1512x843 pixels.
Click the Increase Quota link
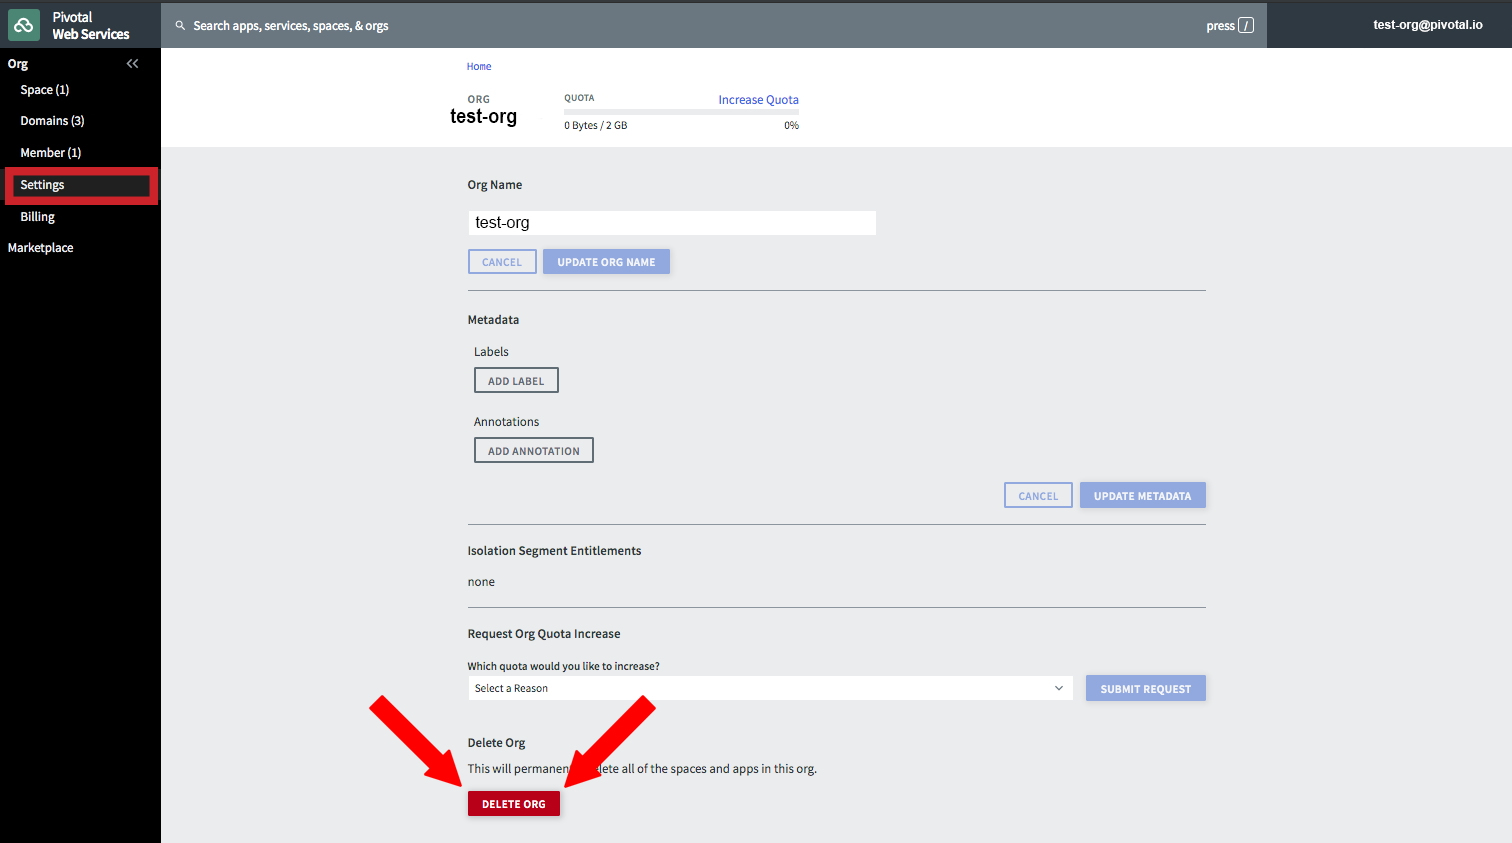pos(758,100)
